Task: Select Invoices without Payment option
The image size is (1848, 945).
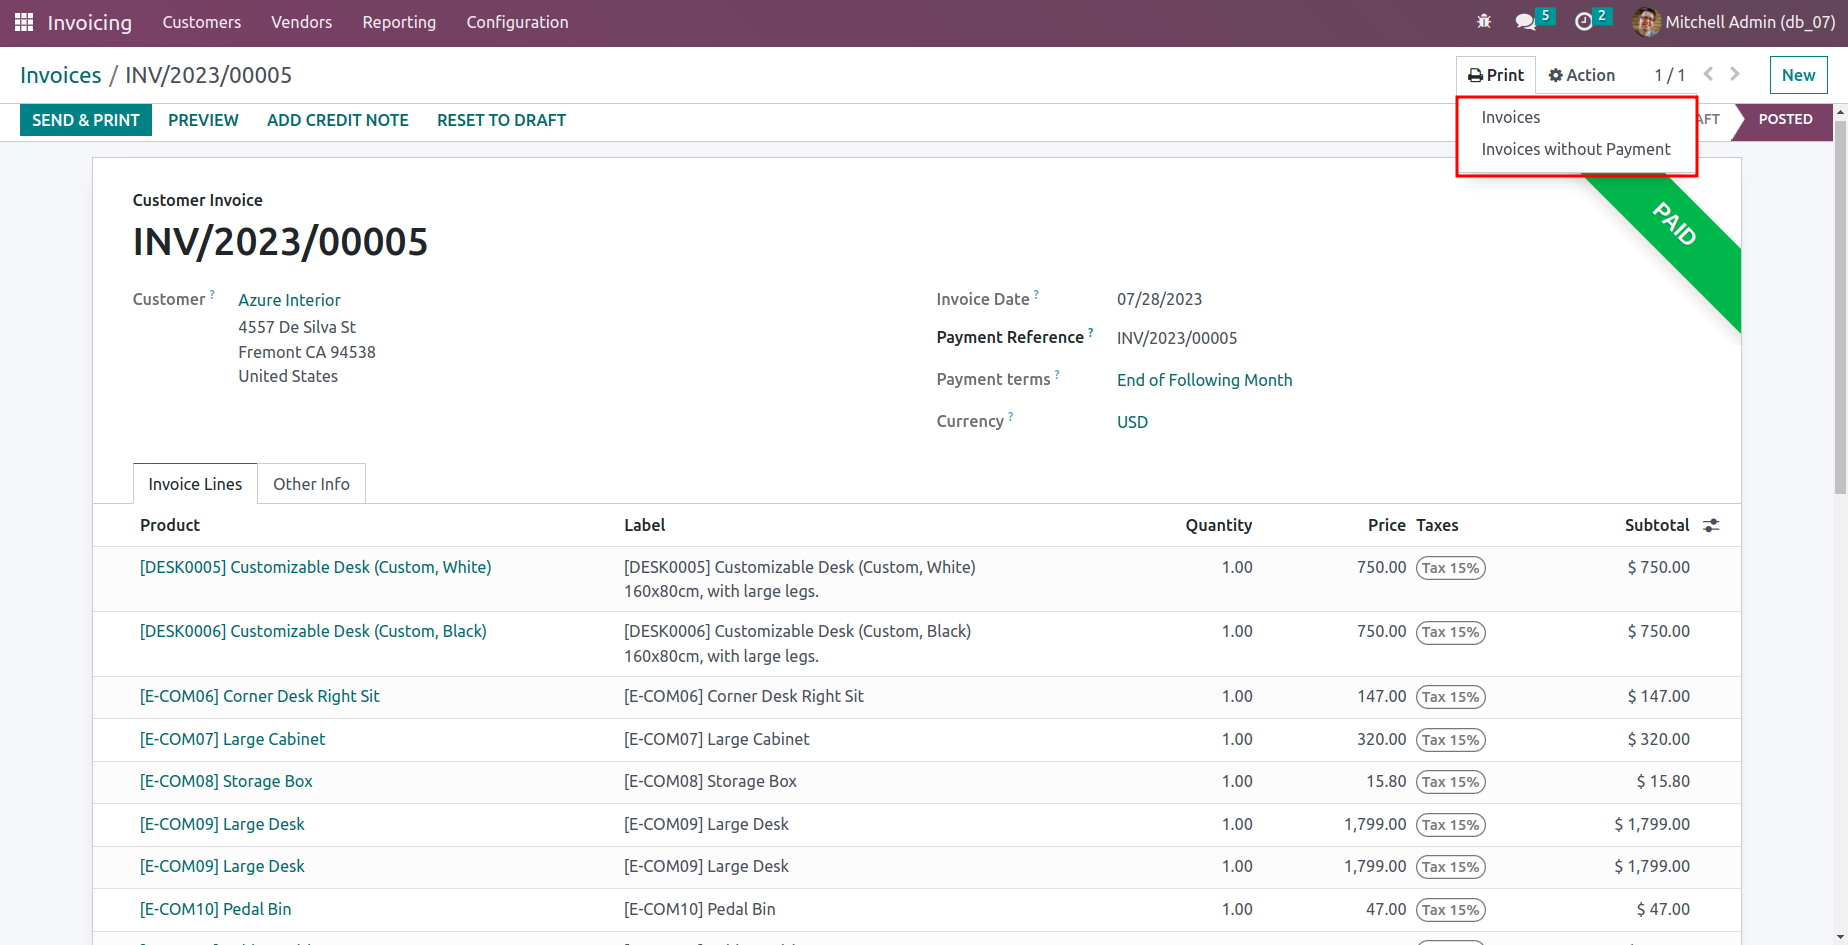Action: [x=1575, y=149]
